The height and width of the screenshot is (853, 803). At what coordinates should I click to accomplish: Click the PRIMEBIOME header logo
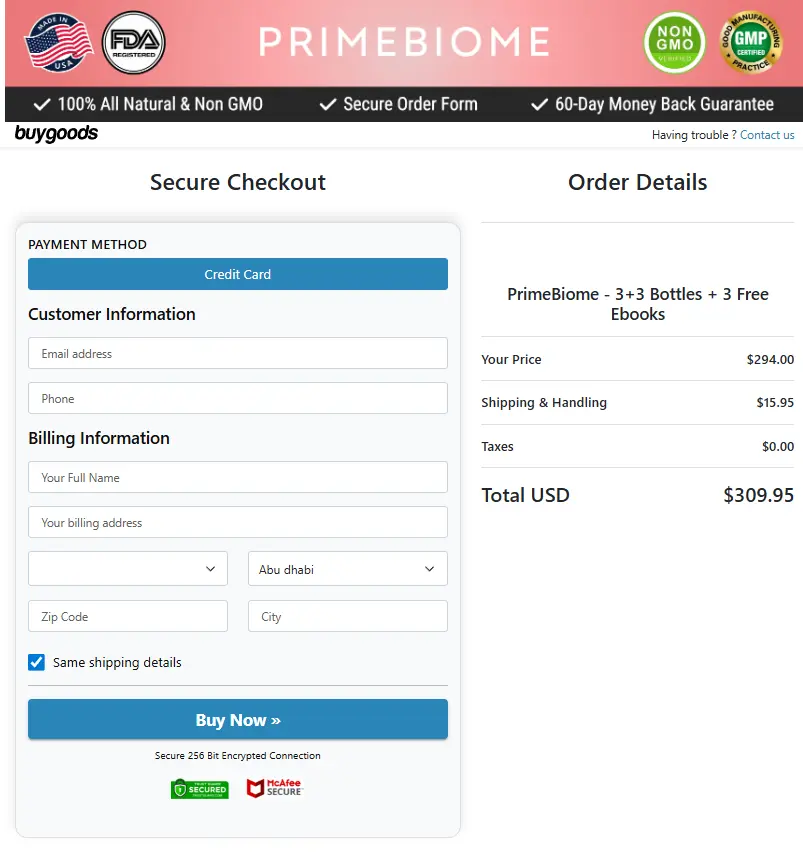(x=403, y=42)
